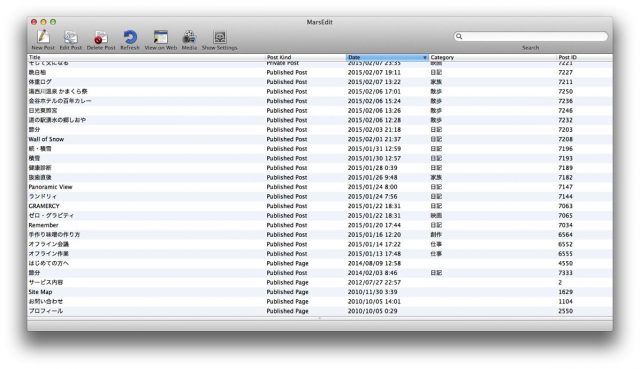This screenshot has width=640, height=369.
Task: Select the 'Wall of Snow' post row
Action: coord(320,139)
